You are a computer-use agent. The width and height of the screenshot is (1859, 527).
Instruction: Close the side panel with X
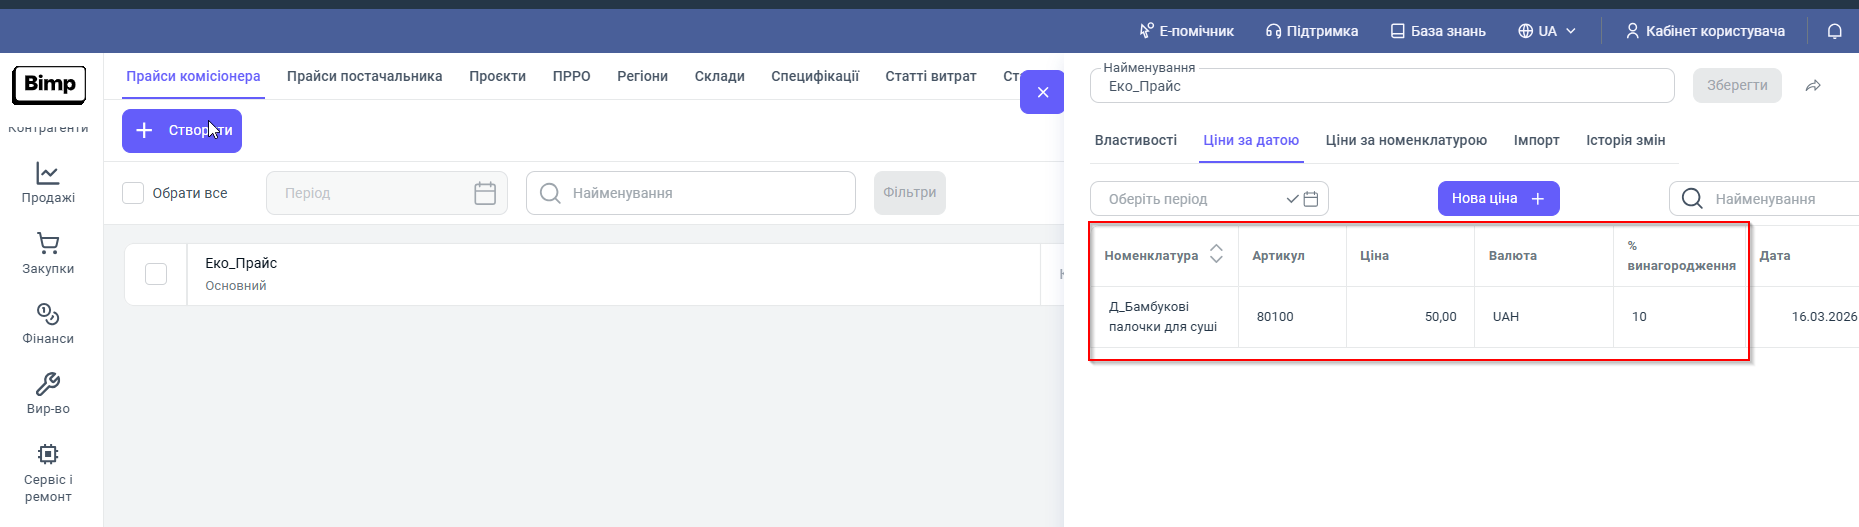tap(1042, 92)
